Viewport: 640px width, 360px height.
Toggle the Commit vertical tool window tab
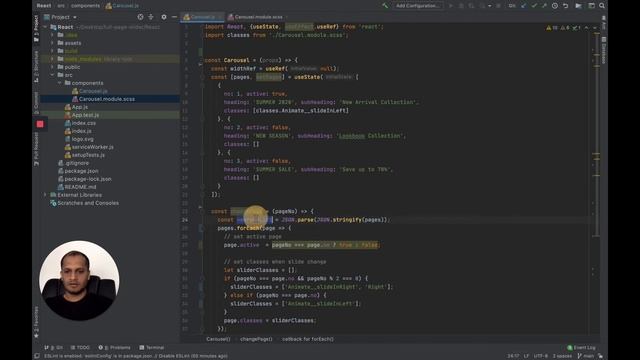[36, 102]
